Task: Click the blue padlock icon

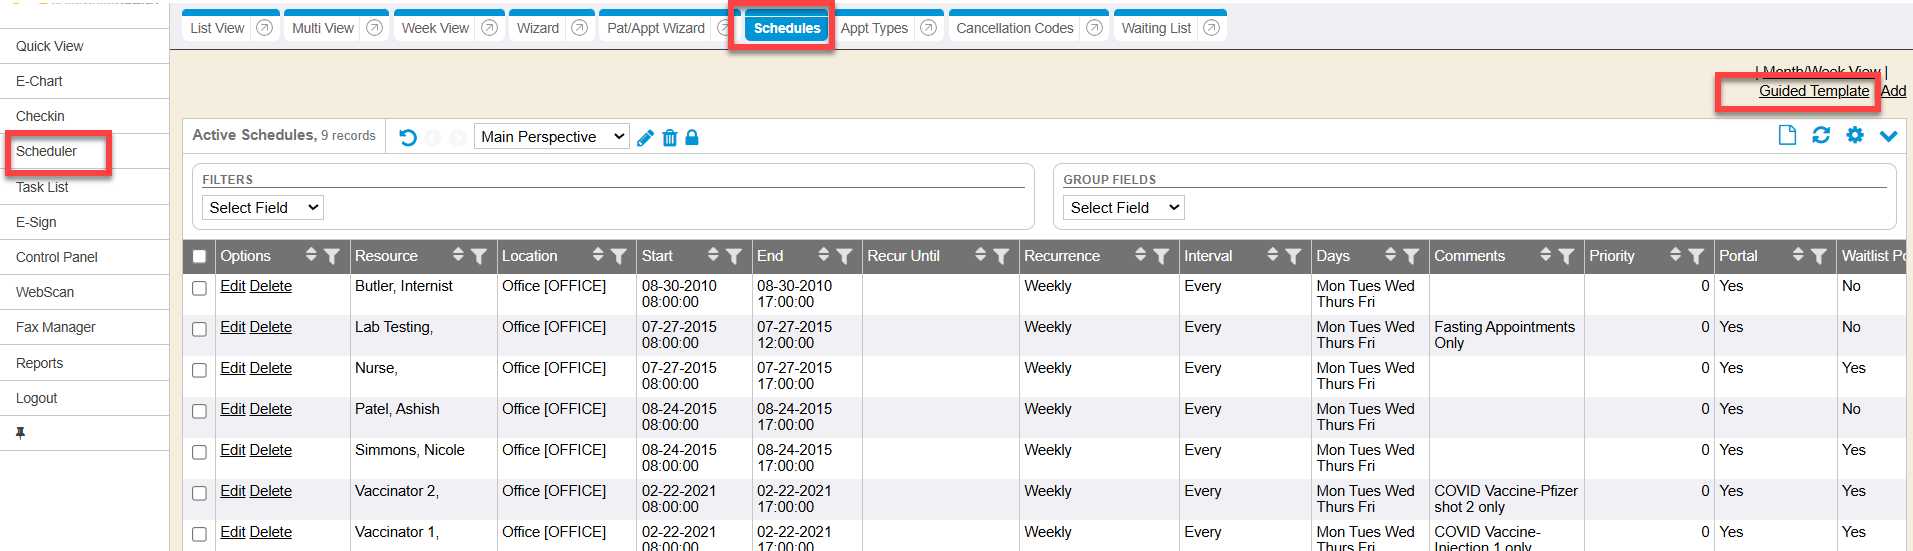Action: (692, 137)
